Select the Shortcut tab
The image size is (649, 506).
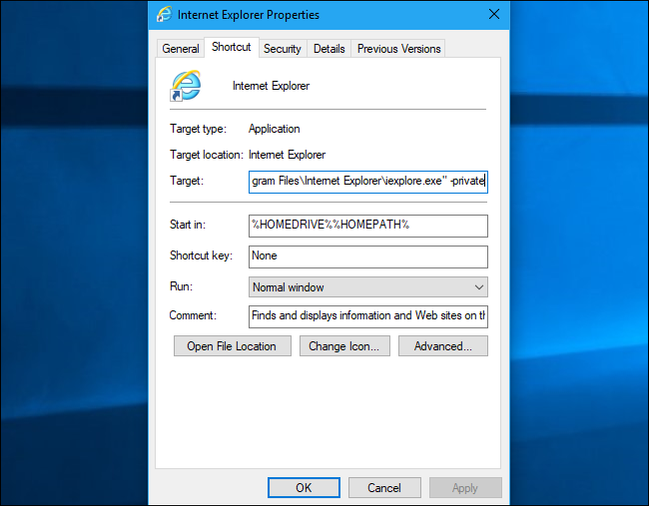(x=231, y=47)
